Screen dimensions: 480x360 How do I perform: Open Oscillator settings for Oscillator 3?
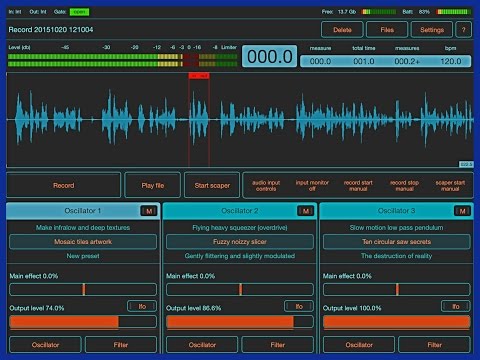click(359, 345)
